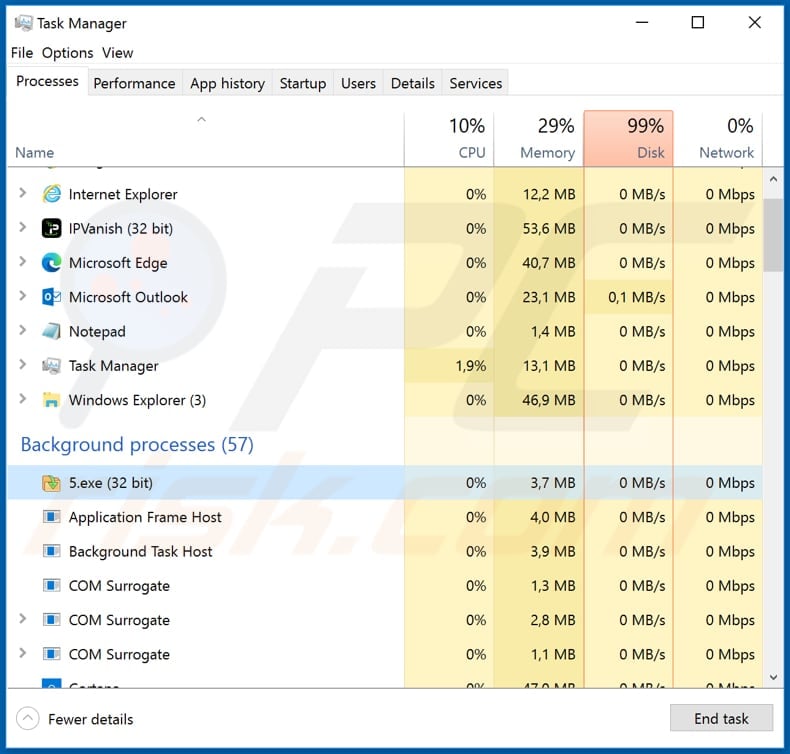Click IPVanish's 53,6 MB memory value
Screen dimensions: 790x754
(x=549, y=229)
